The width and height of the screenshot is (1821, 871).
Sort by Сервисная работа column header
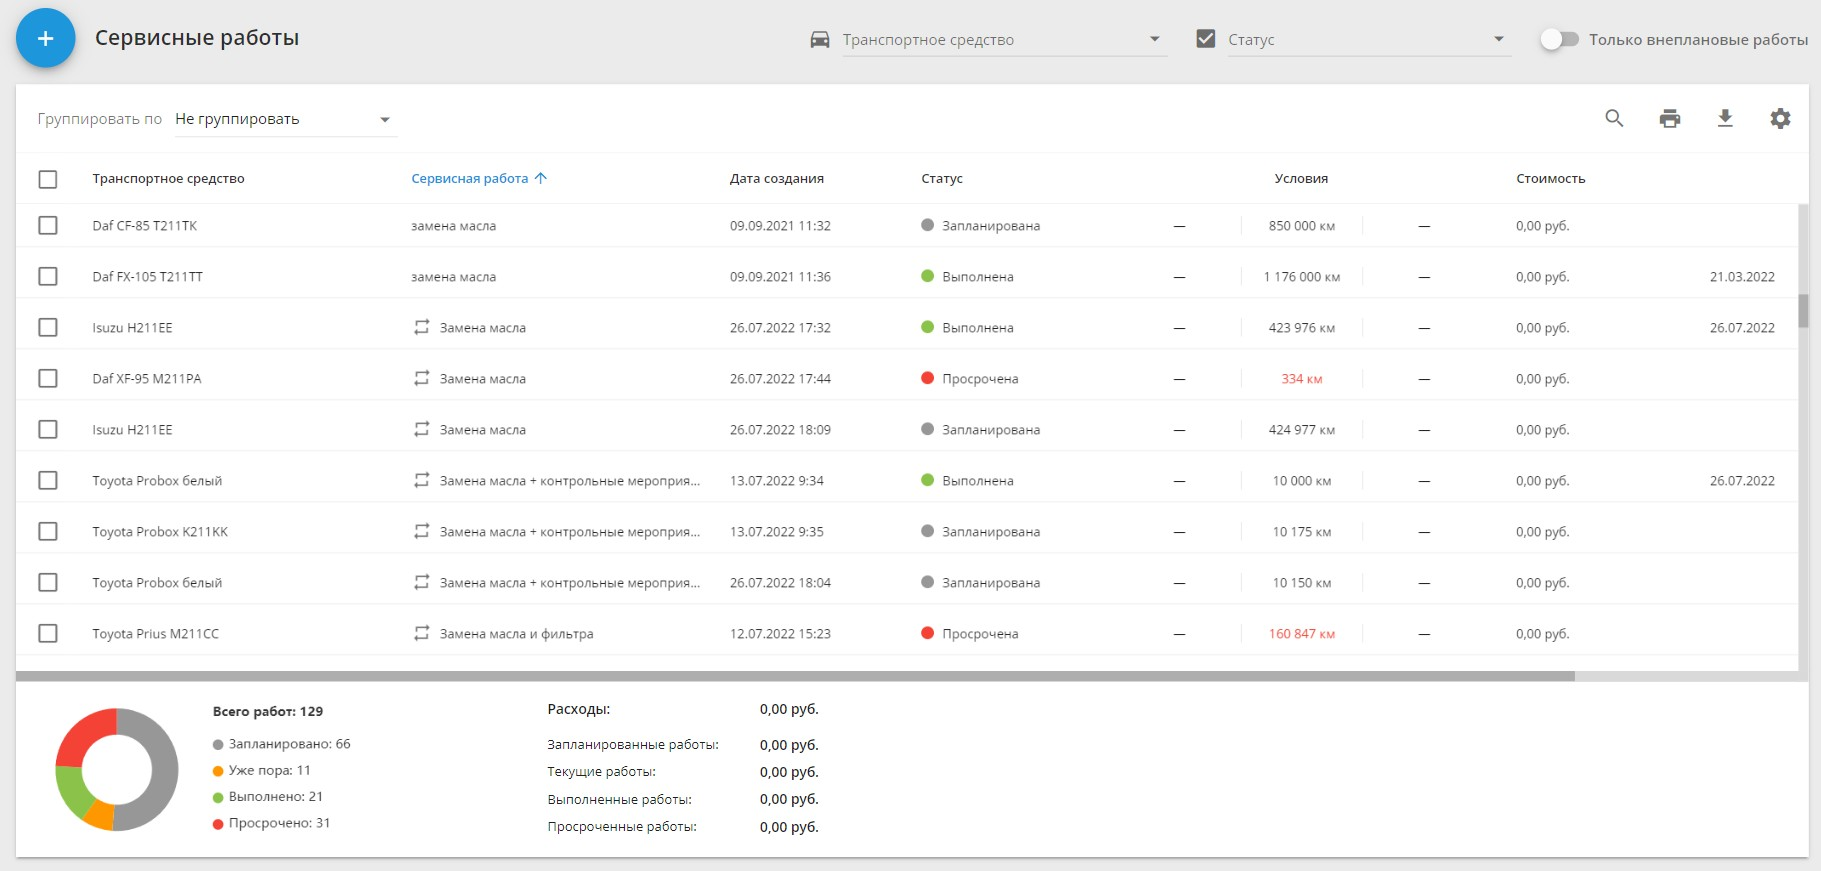pos(469,178)
